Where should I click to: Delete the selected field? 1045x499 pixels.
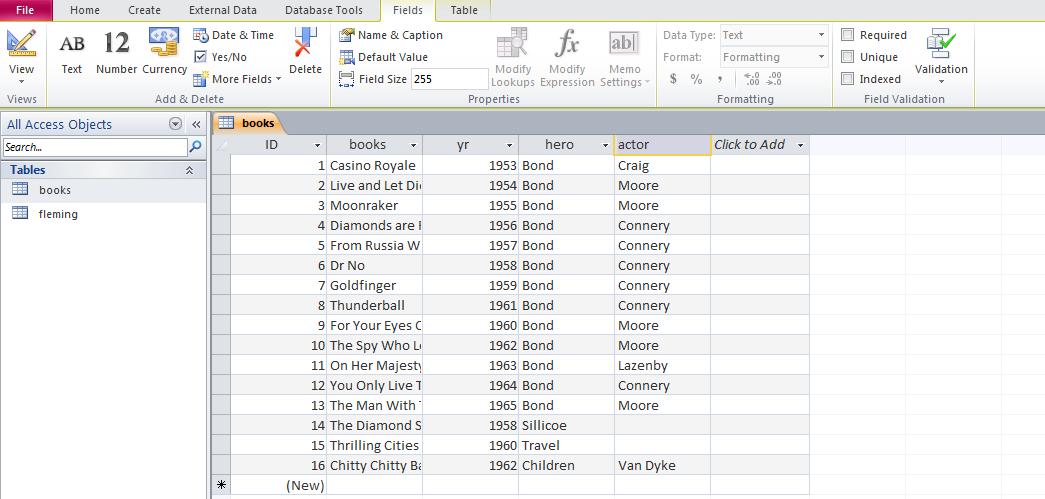coord(305,53)
